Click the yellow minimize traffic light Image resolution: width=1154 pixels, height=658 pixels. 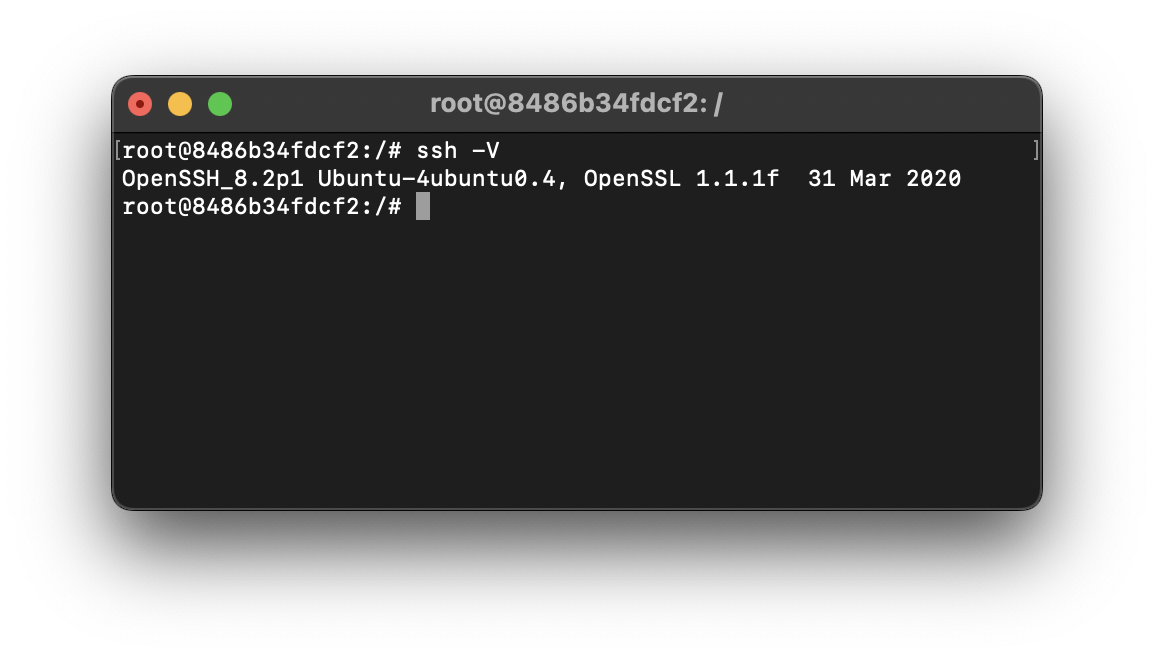tap(180, 103)
